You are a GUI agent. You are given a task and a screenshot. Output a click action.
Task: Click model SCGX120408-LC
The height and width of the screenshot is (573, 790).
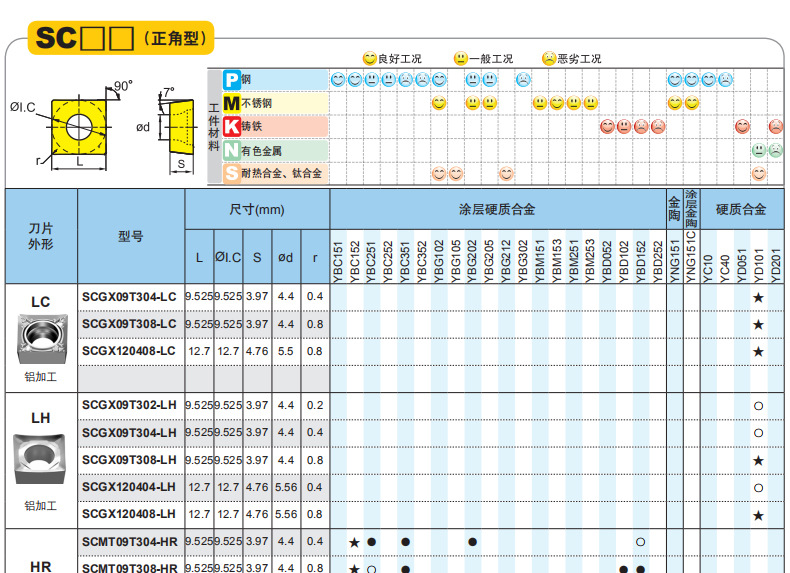click(128, 351)
